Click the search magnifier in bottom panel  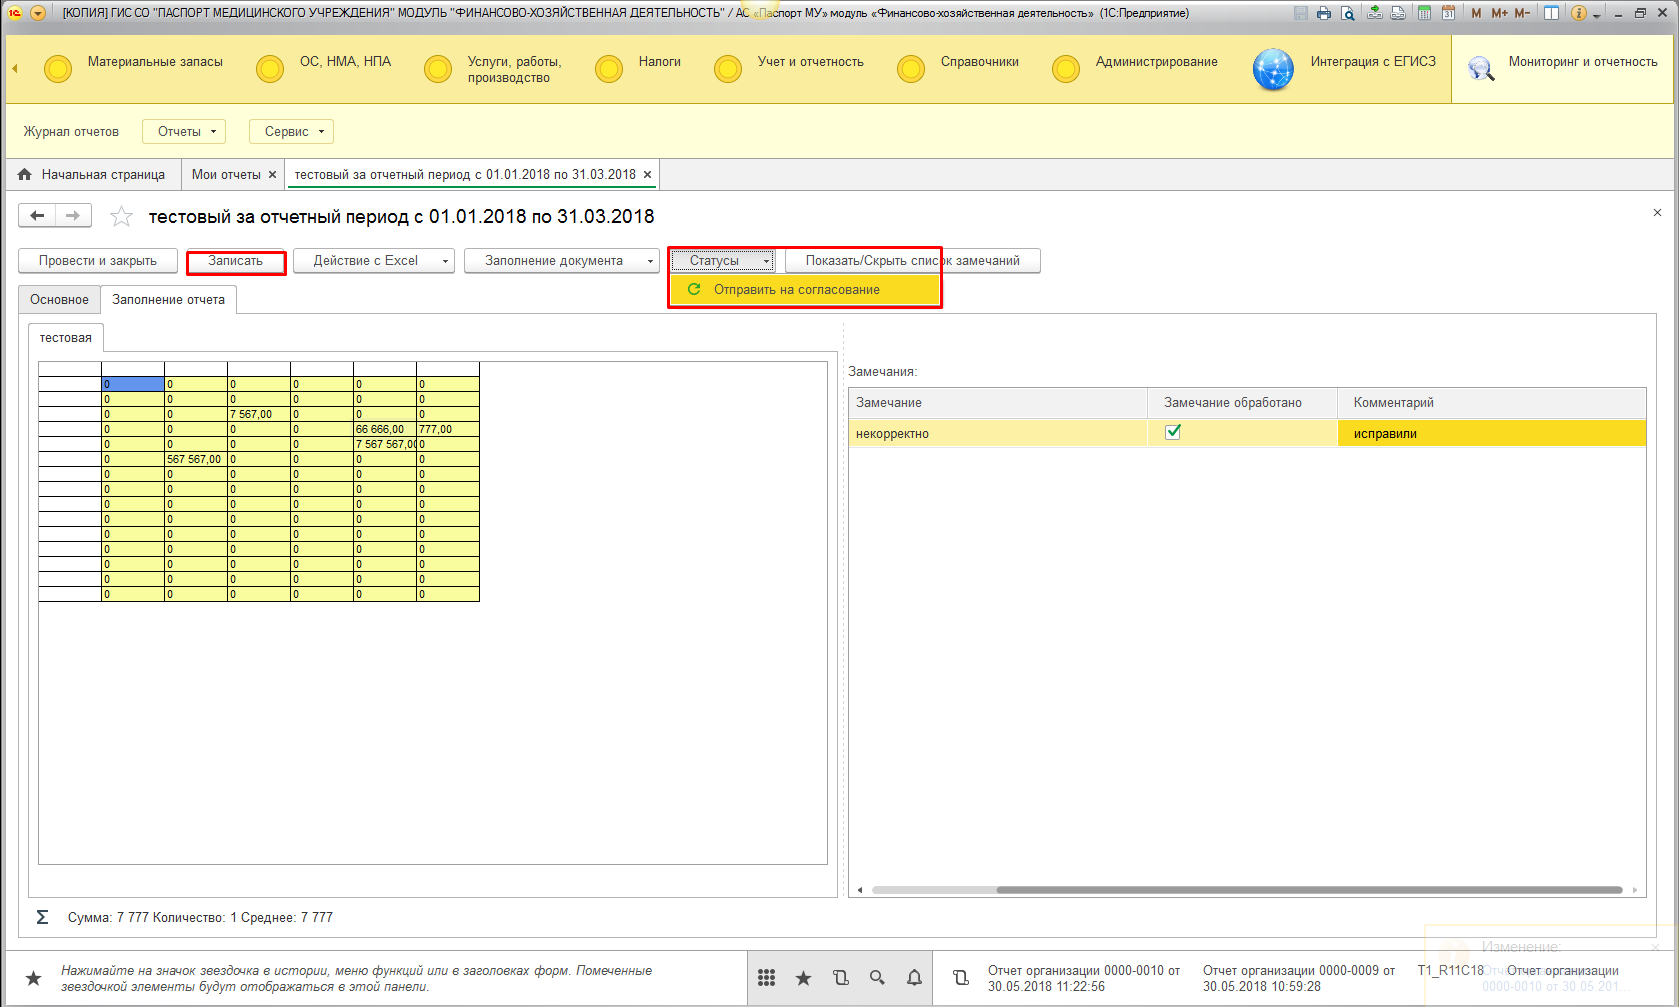877,978
